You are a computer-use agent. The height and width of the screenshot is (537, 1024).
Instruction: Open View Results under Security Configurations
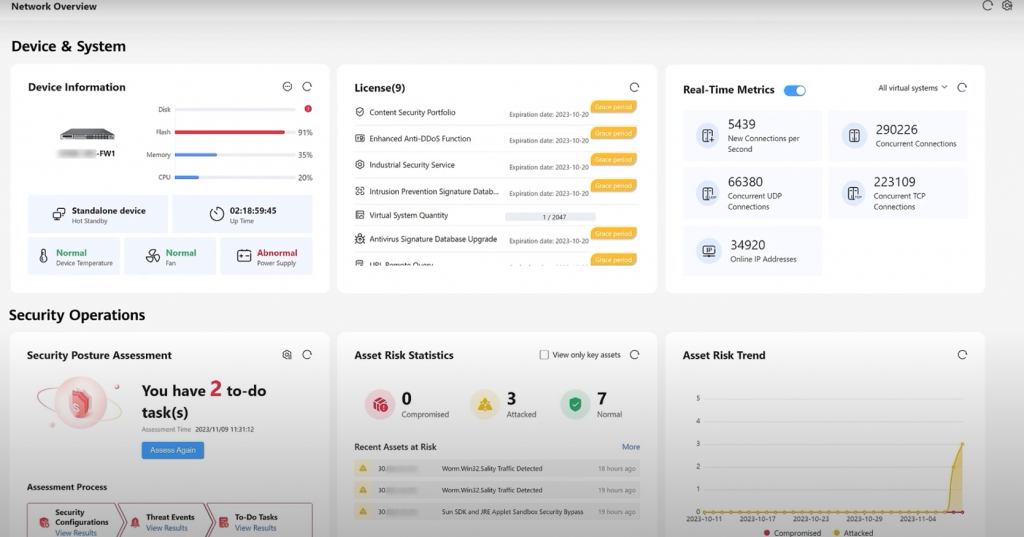(x=76, y=533)
